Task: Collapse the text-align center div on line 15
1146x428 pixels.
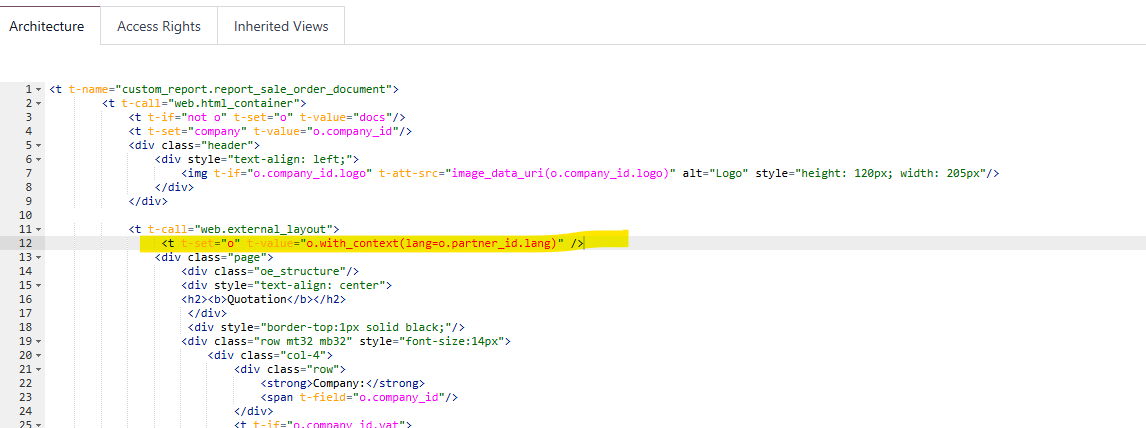Action: [x=39, y=285]
